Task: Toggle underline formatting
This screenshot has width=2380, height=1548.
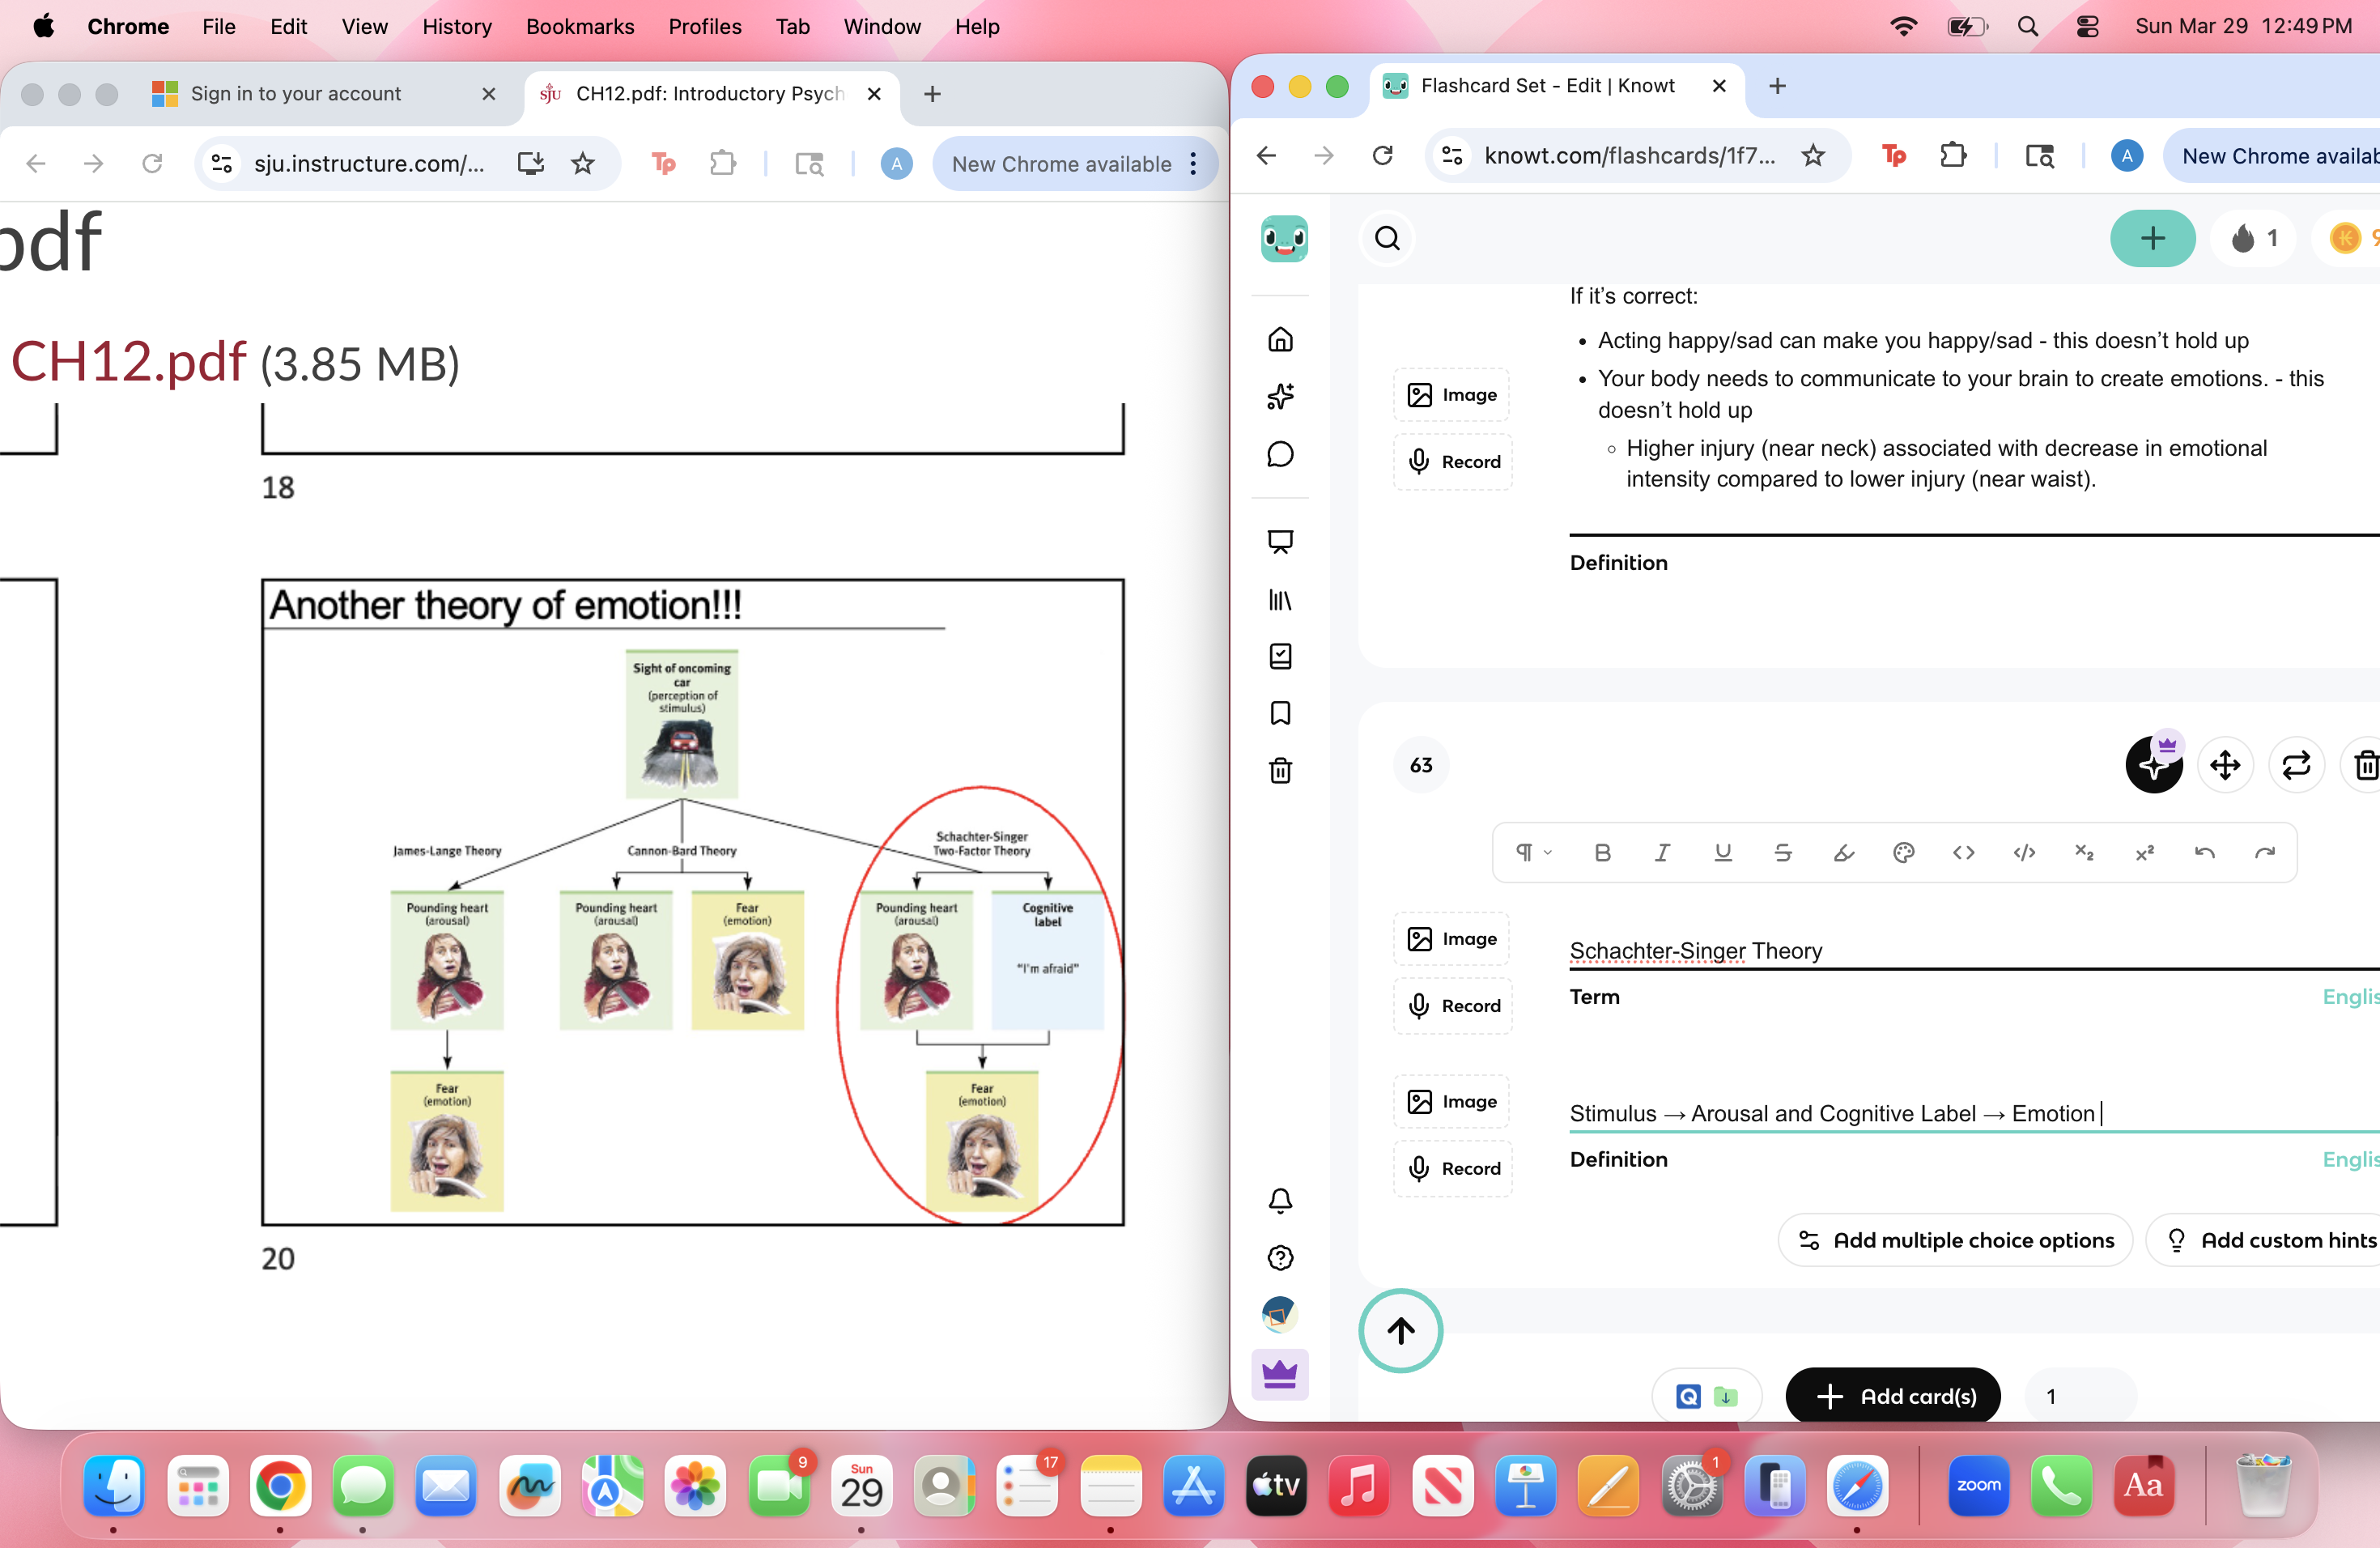Action: 1722,852
